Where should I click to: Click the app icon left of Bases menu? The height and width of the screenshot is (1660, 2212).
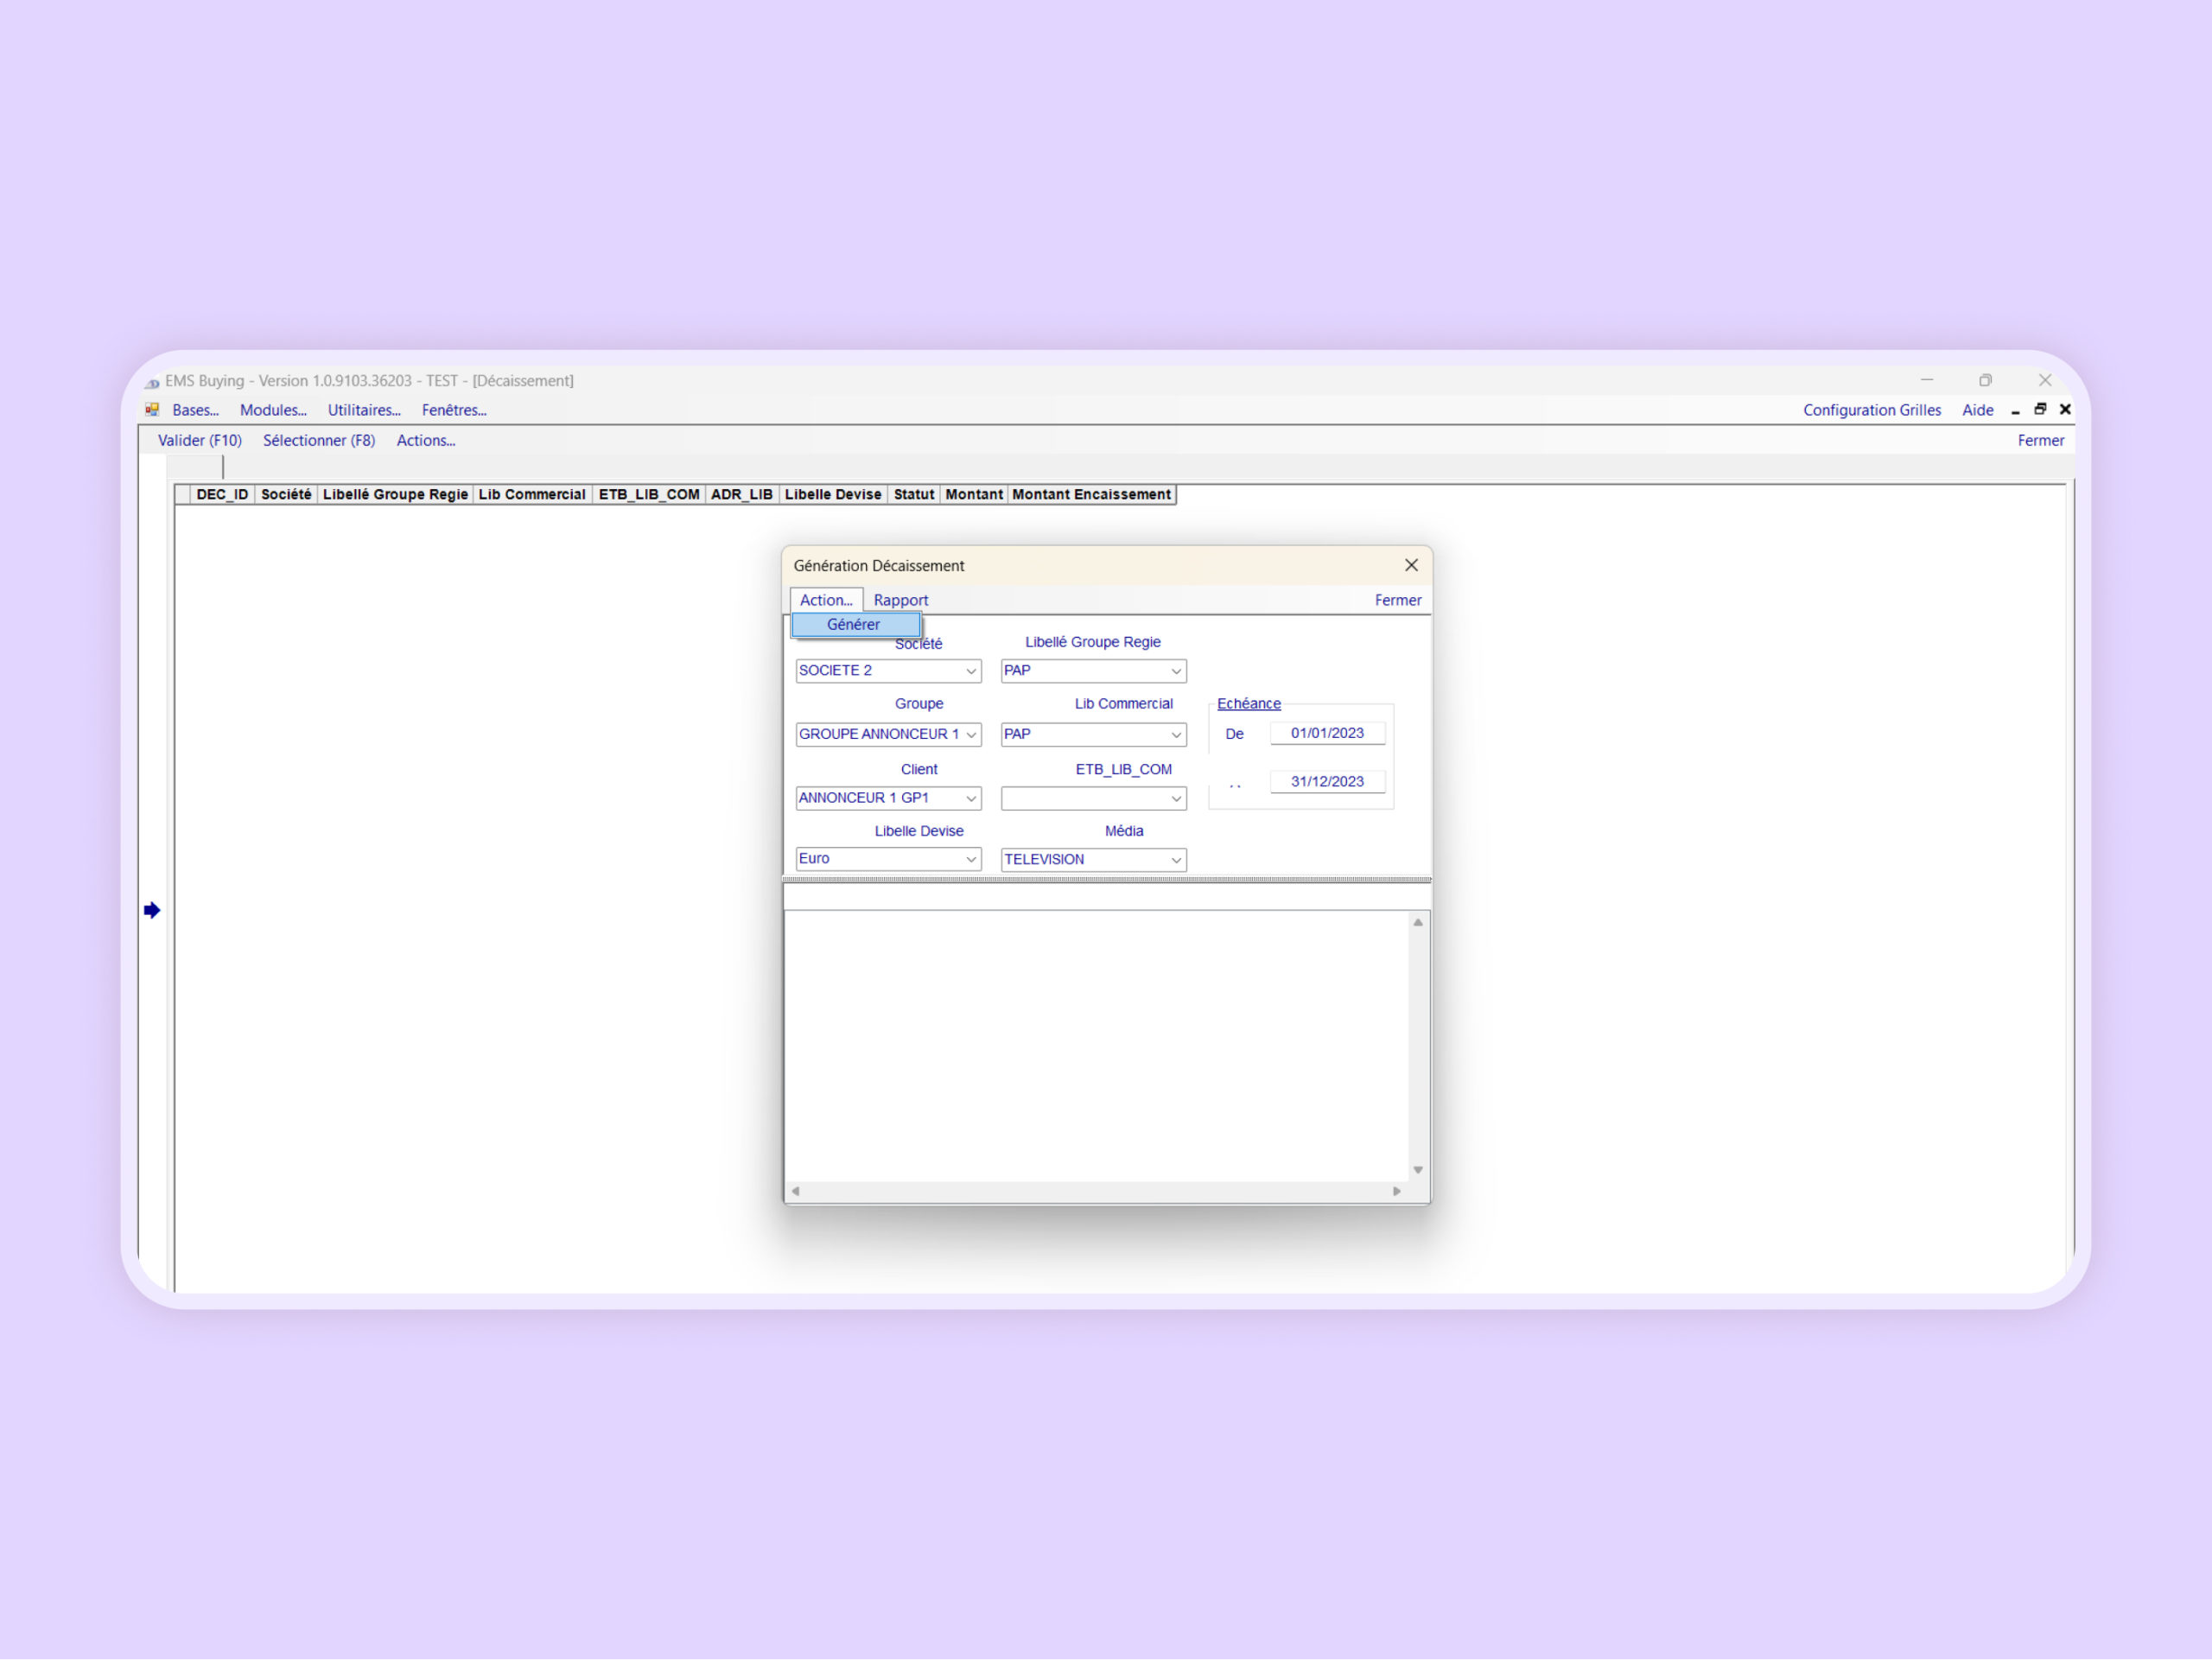152,410
